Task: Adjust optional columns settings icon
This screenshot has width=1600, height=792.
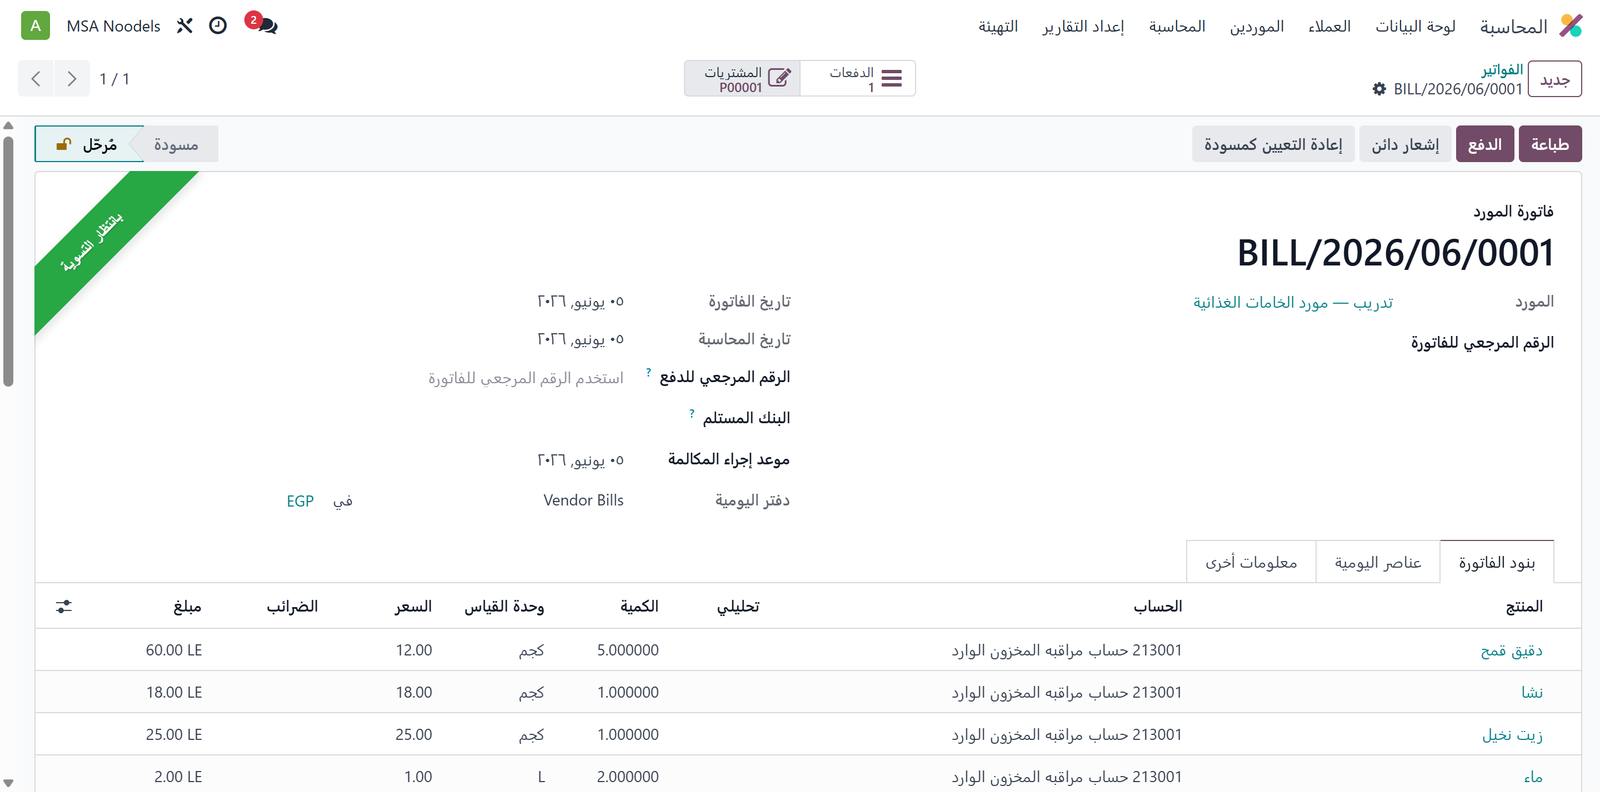Action: pos(64,607)
